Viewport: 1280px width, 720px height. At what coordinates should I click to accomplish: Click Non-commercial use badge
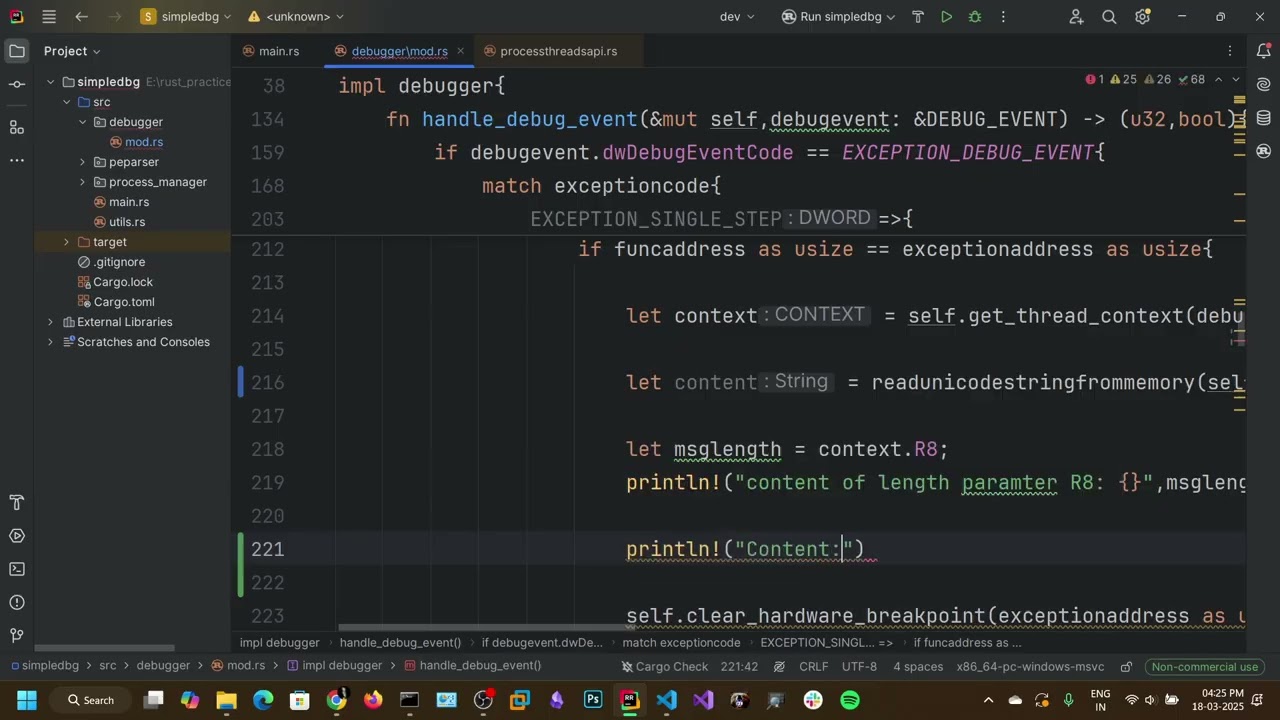click(x=1204, y=667)
